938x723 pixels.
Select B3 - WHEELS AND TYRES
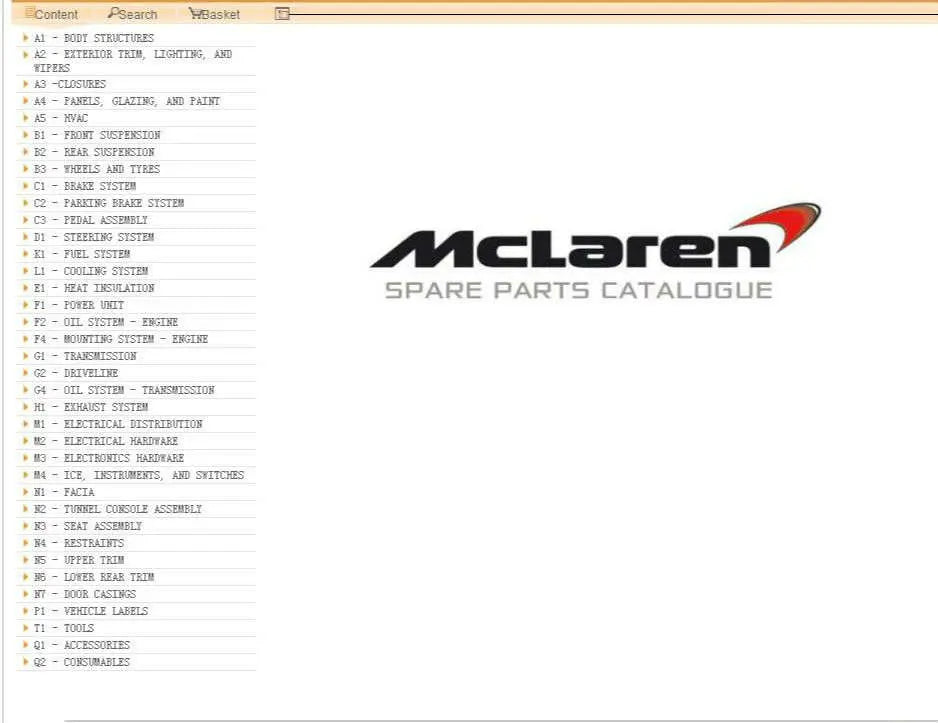[x=97, y=168]
